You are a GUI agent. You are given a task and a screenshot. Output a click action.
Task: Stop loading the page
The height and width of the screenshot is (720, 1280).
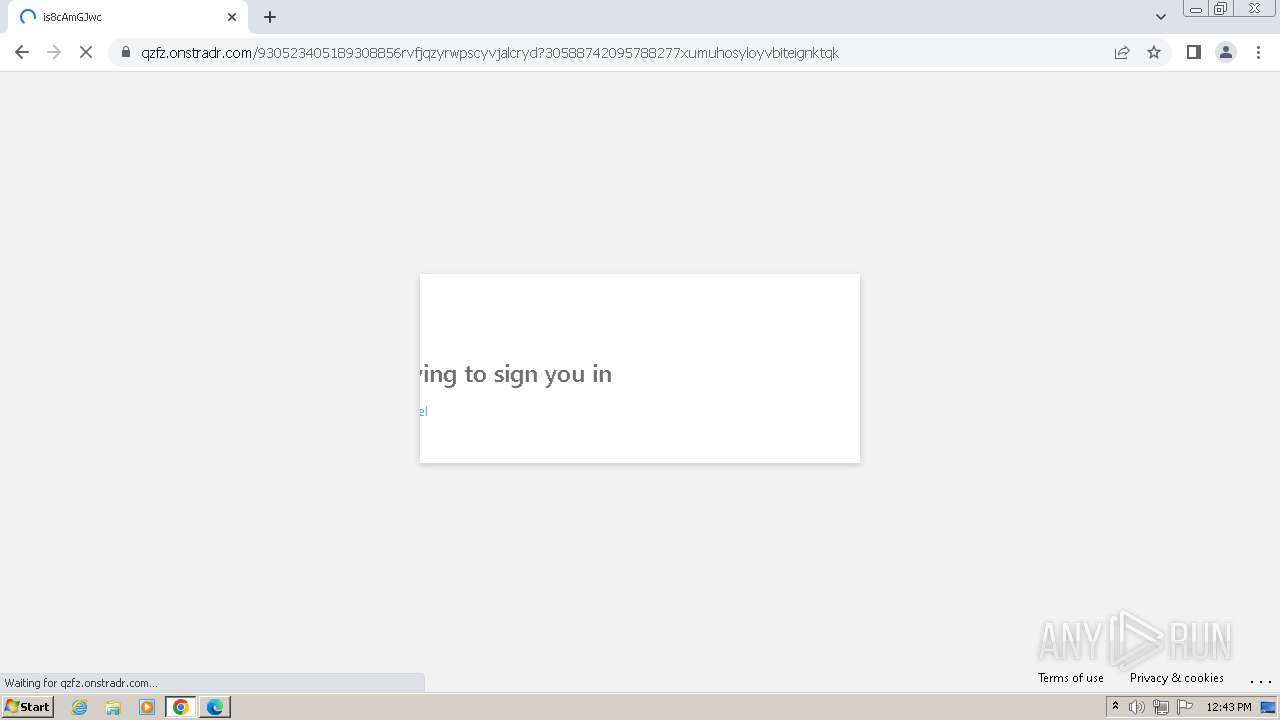pos(86,52)
